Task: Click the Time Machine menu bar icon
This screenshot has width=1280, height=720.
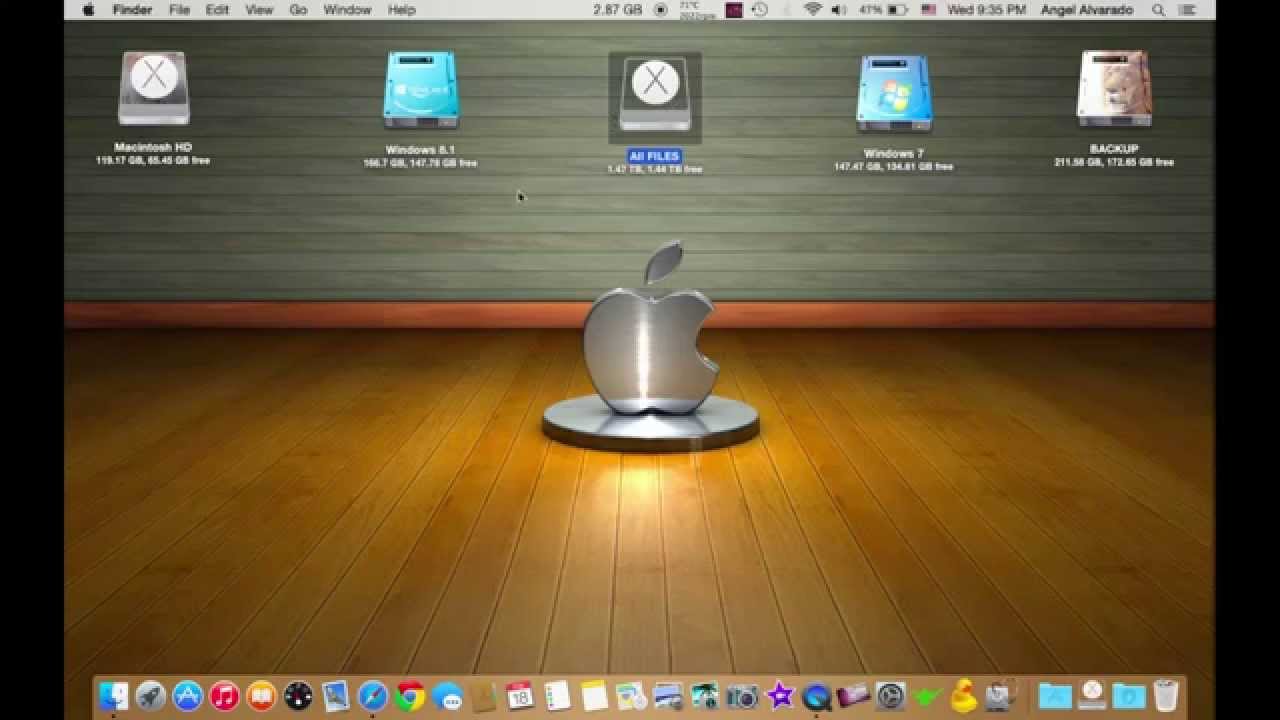Action: (760, 10)
